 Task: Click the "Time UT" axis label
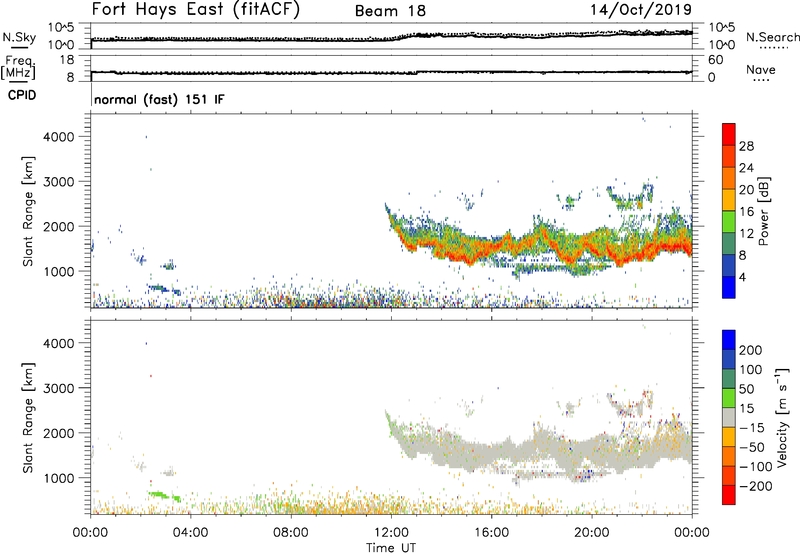[391, 548]
